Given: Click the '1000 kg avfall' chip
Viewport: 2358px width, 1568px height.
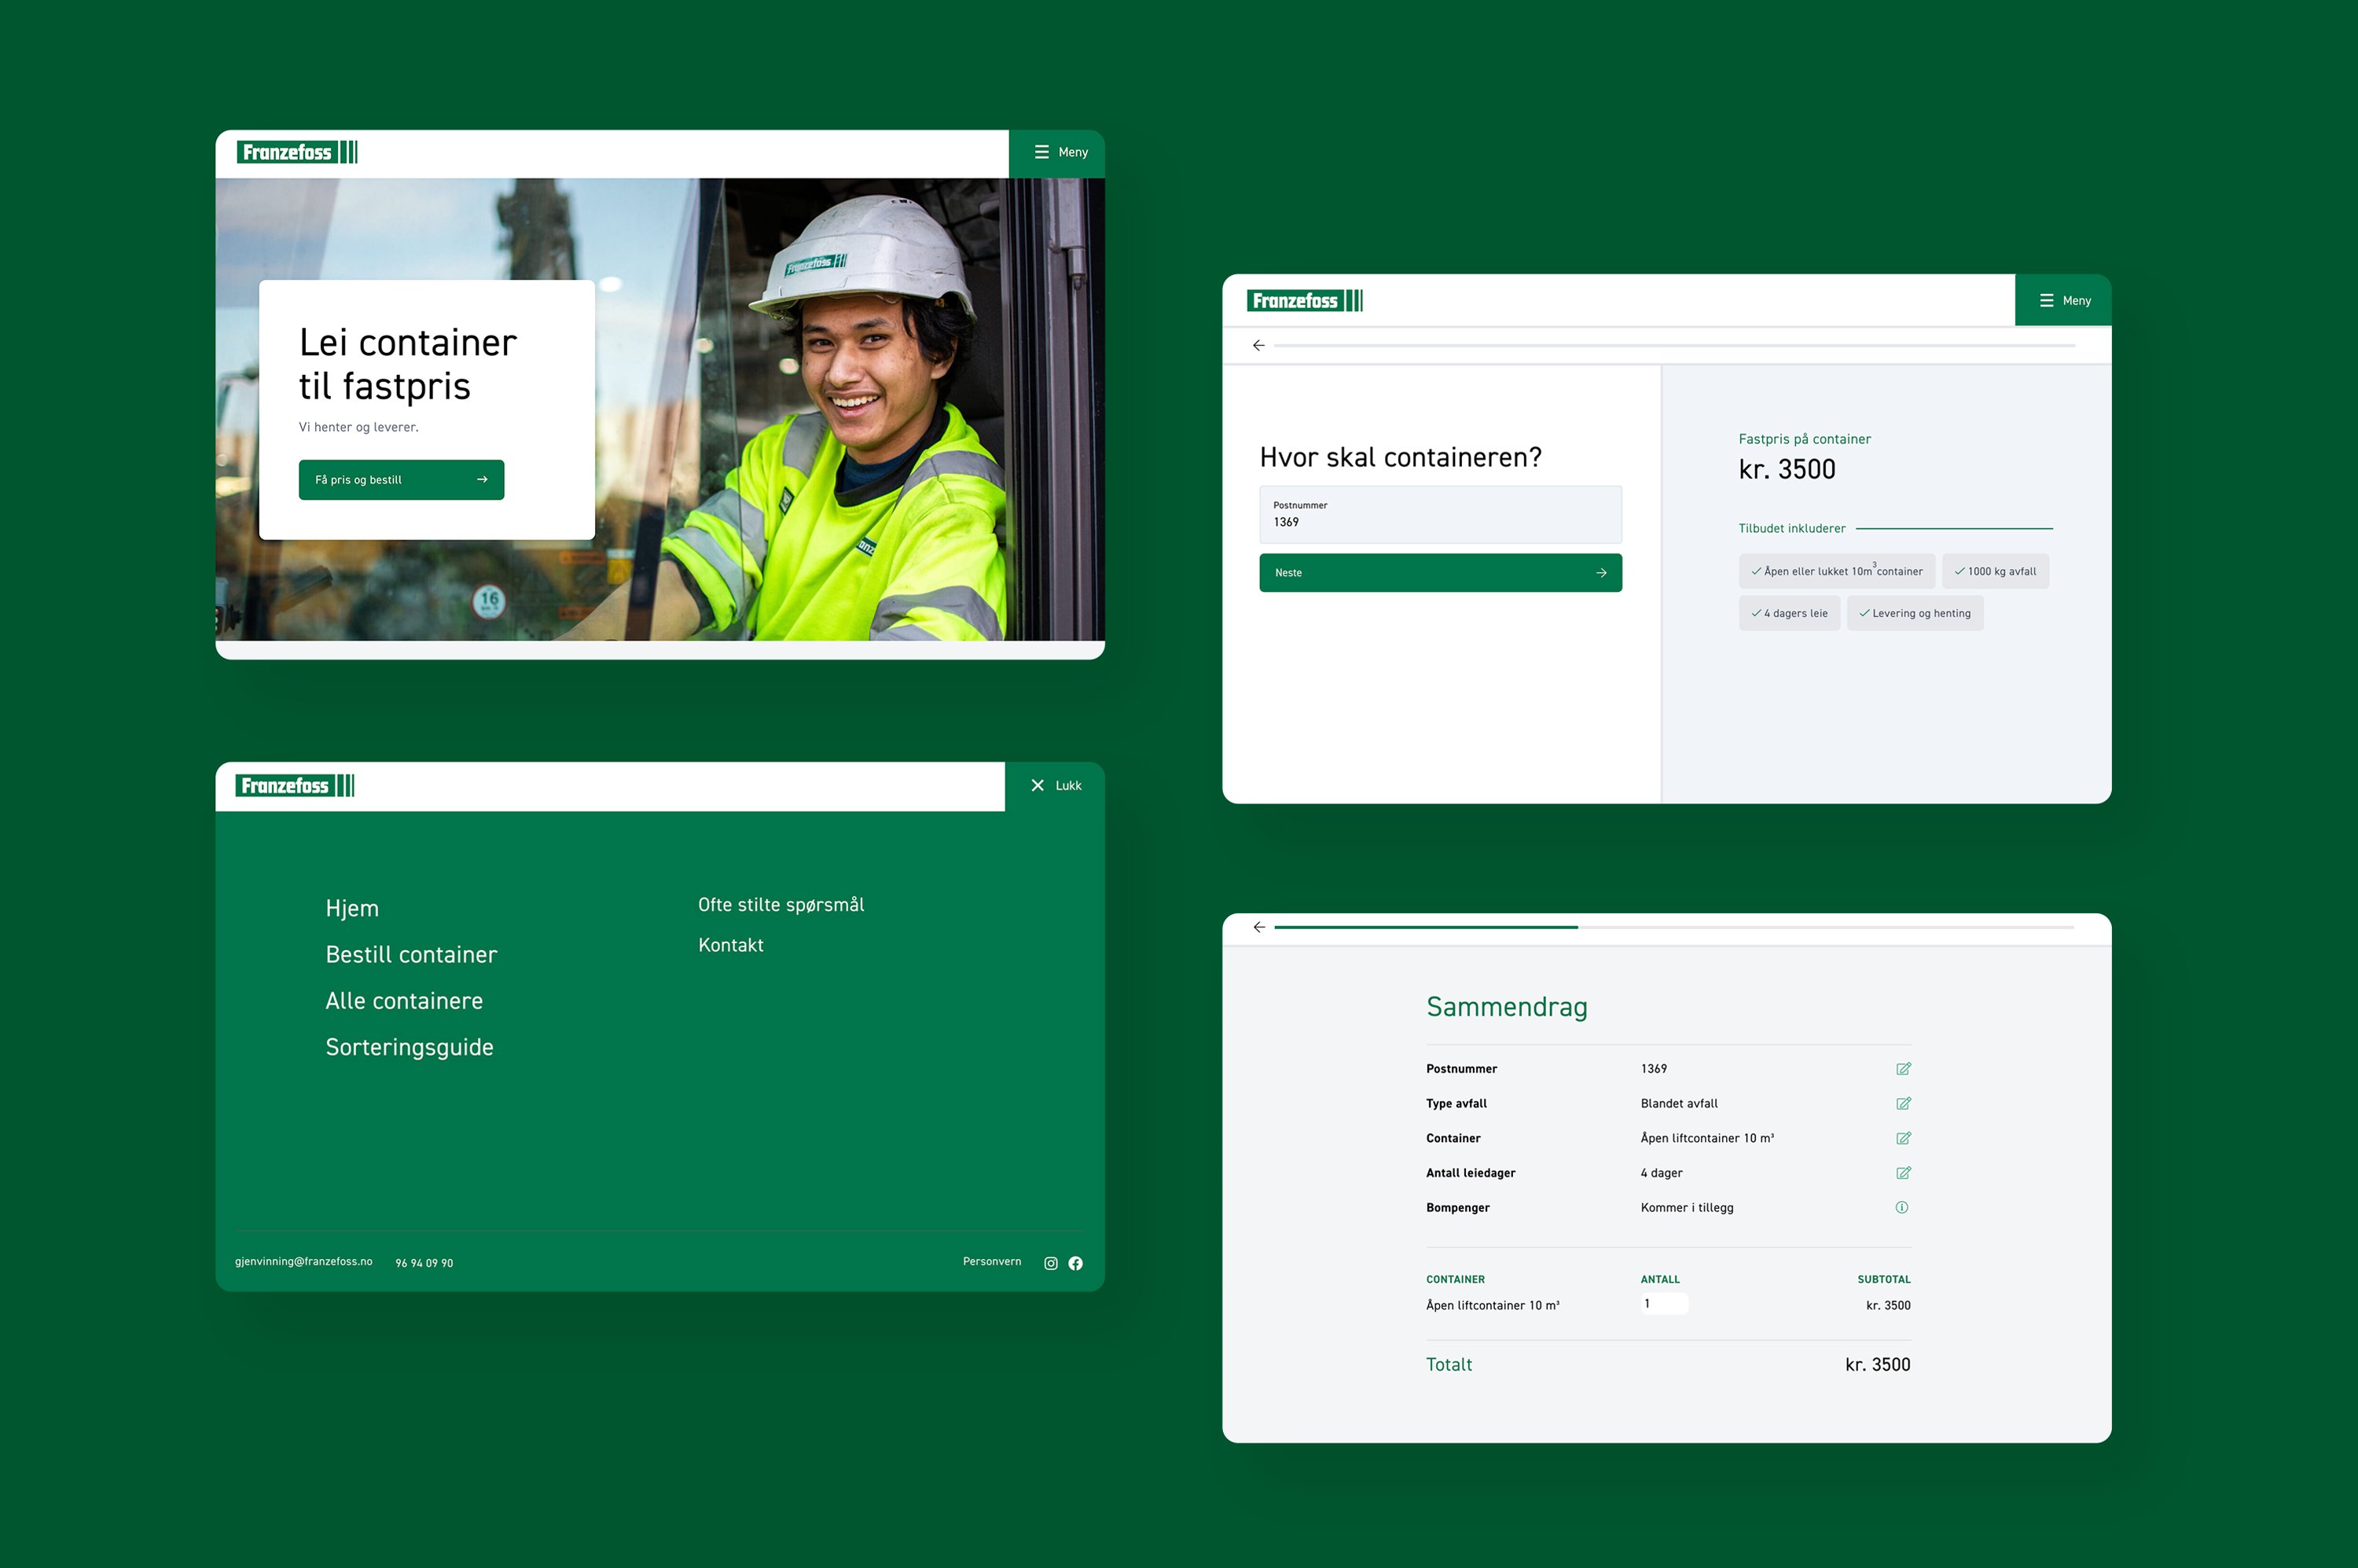Looking at the screenshot, I should (x=1995, y=571).
